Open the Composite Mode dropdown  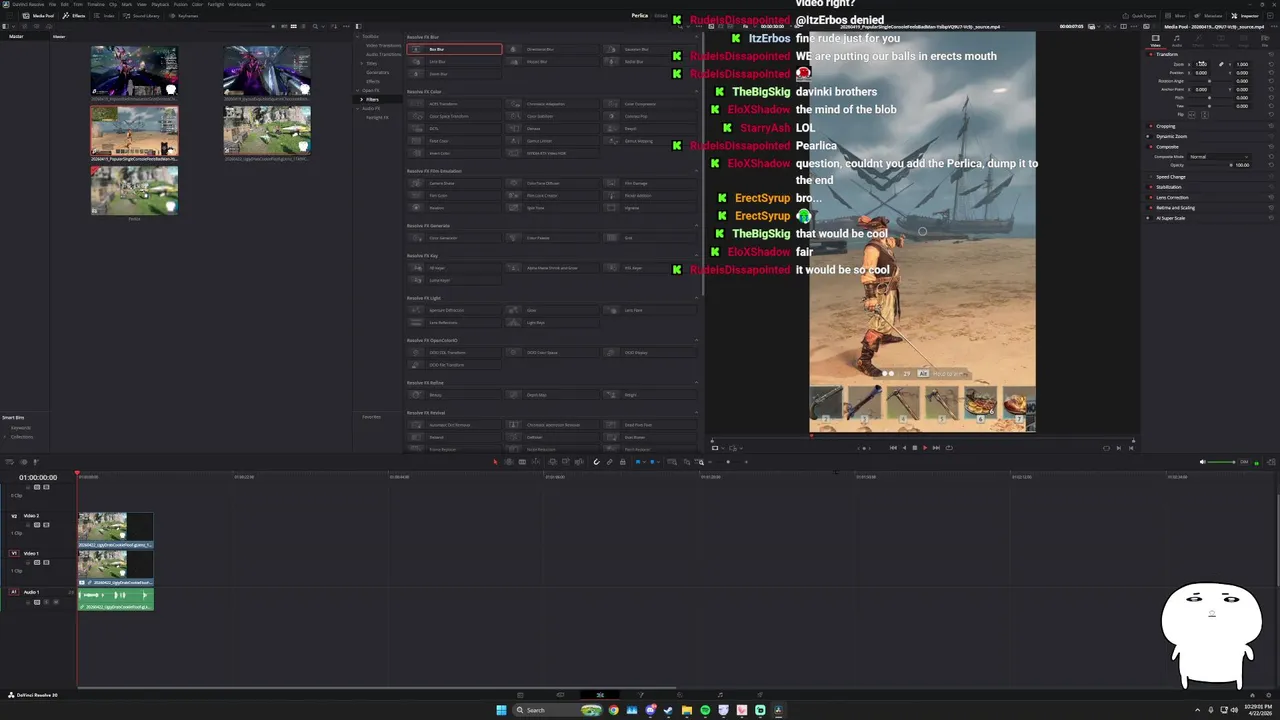click(x=1219, y=157)
